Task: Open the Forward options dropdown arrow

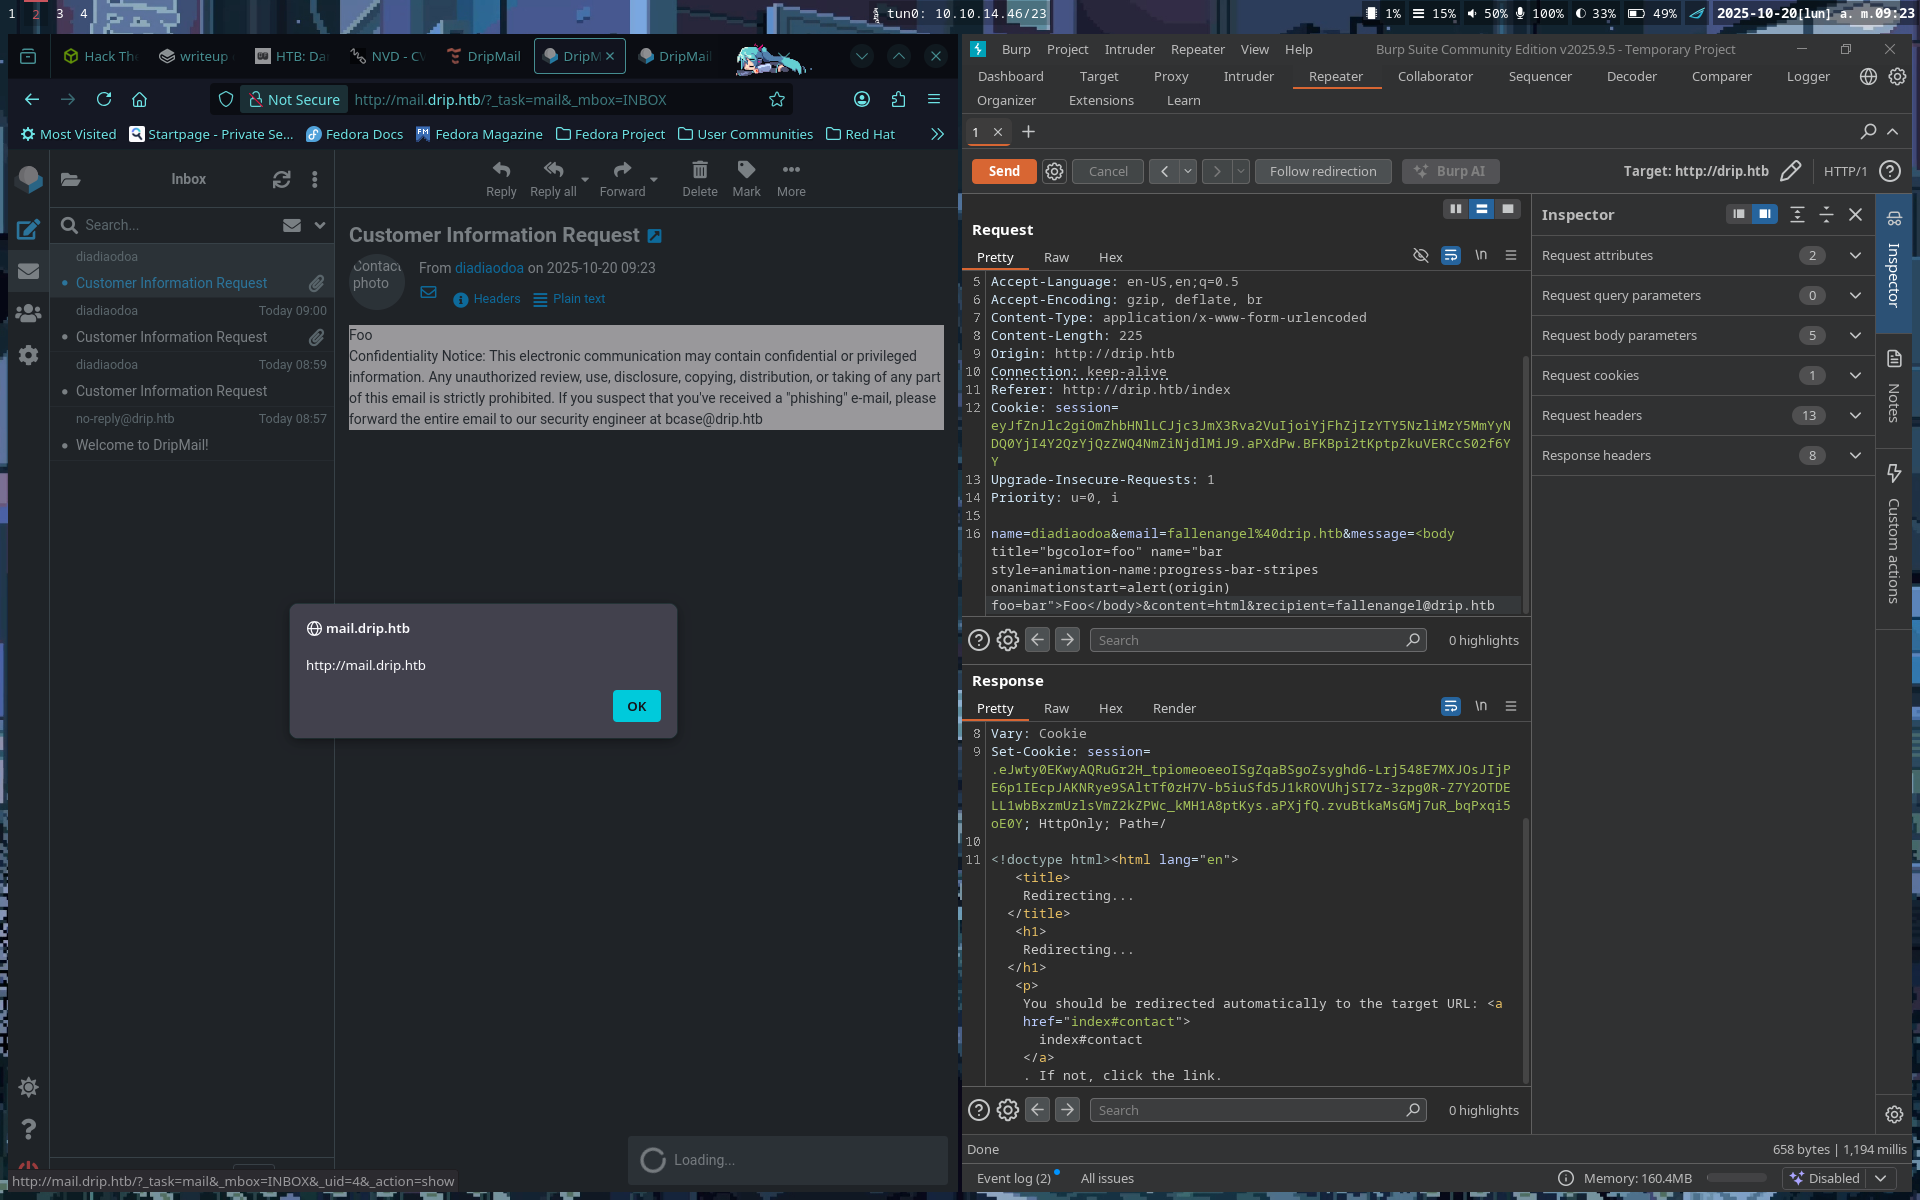Action: click(x=654, y=180)
